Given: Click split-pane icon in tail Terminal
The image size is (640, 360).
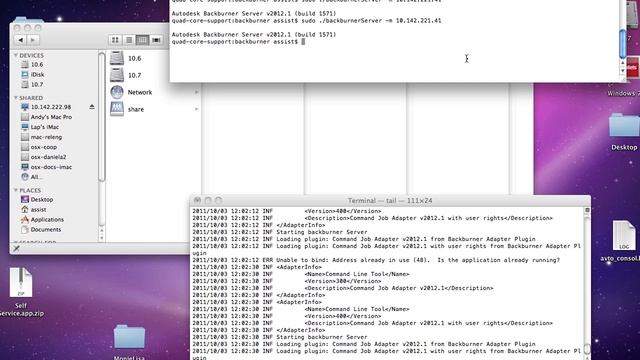Looking at the screenshot, I should (x=587, y=210).
